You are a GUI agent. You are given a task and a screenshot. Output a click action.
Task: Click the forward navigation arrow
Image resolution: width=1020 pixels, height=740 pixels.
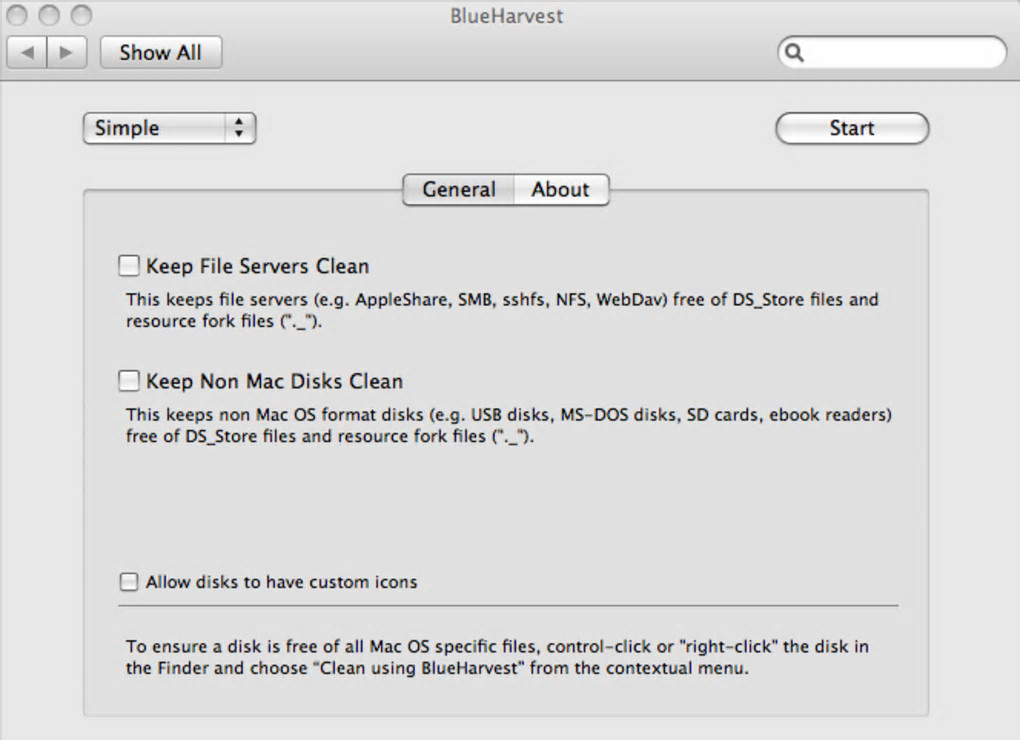coord(66,53)
